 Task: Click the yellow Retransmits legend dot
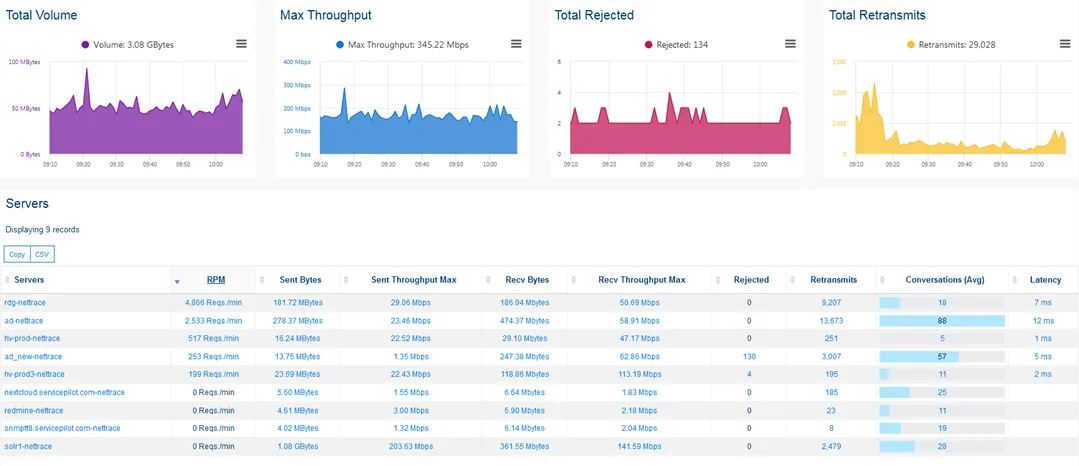pyautogui.click(x=910, y=45)
